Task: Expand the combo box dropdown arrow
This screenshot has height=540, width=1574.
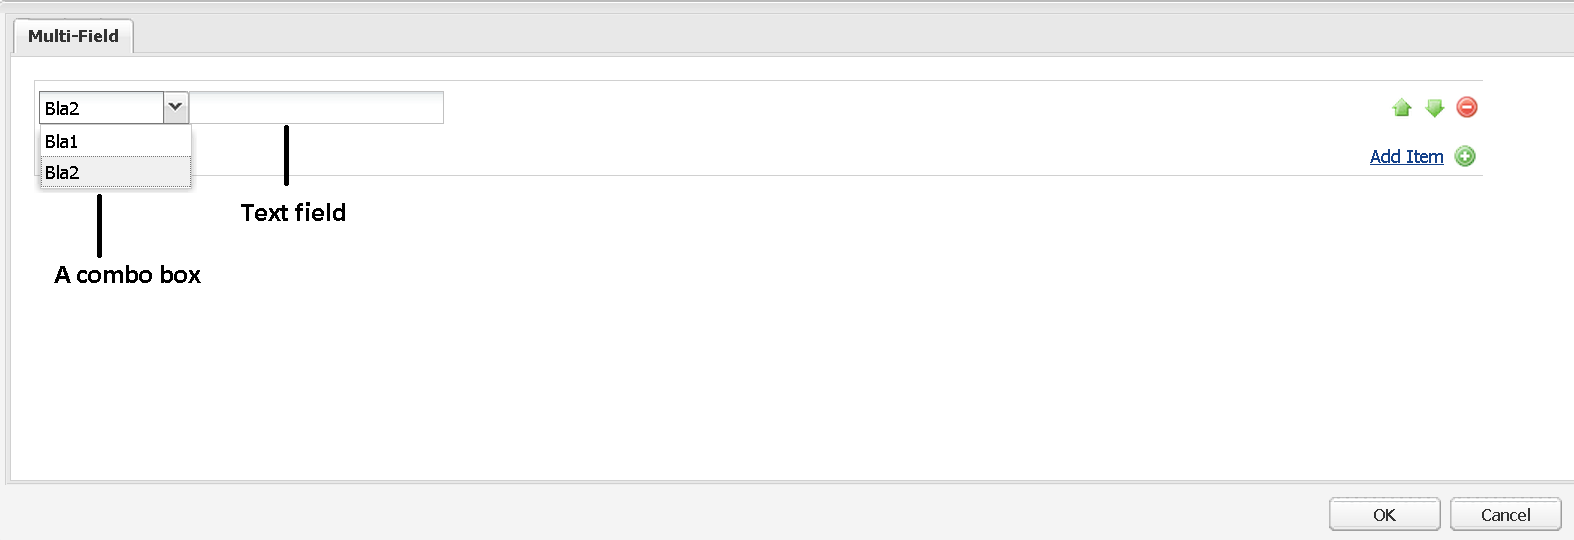Action: [175, 107]
